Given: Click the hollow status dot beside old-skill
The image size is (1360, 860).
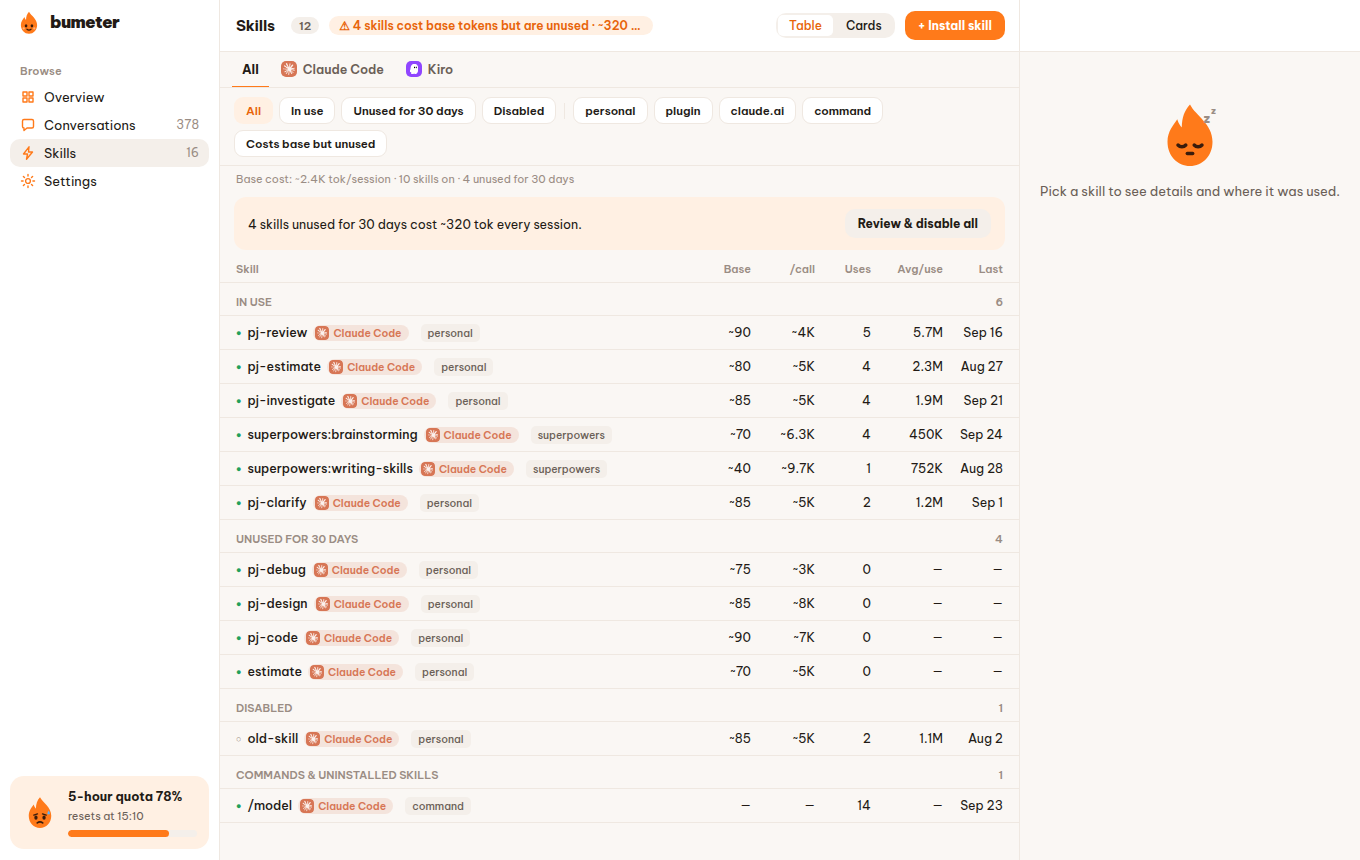Looking at the screenshot, I should [x=239, y=739].
